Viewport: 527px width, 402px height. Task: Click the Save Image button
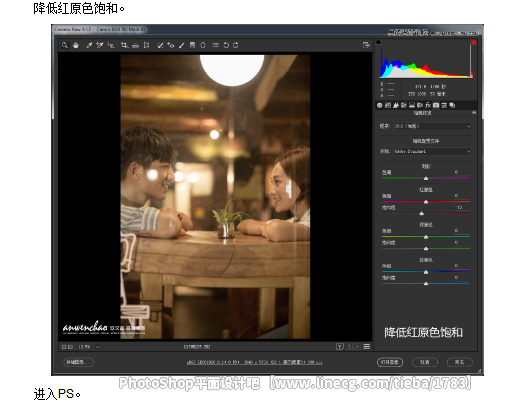point(78,362)
